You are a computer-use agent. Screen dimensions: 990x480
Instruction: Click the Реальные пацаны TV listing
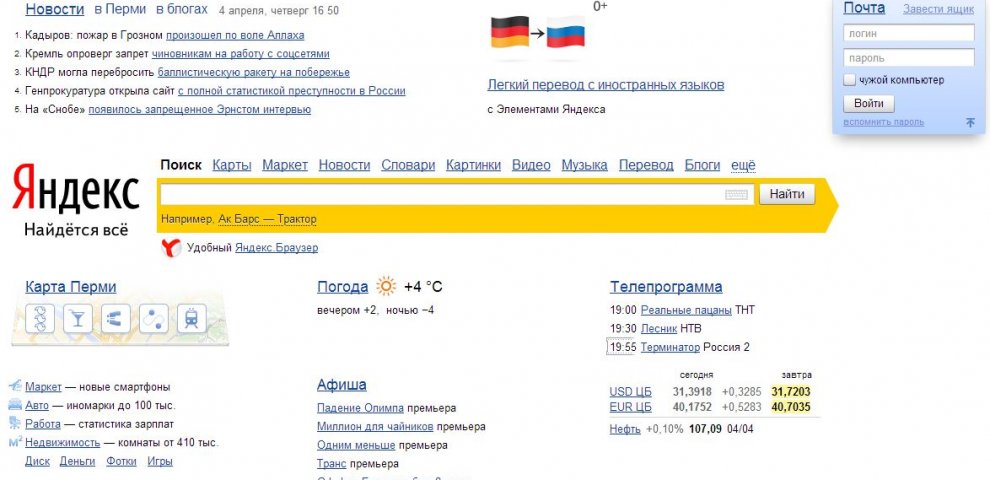point(686,310)
